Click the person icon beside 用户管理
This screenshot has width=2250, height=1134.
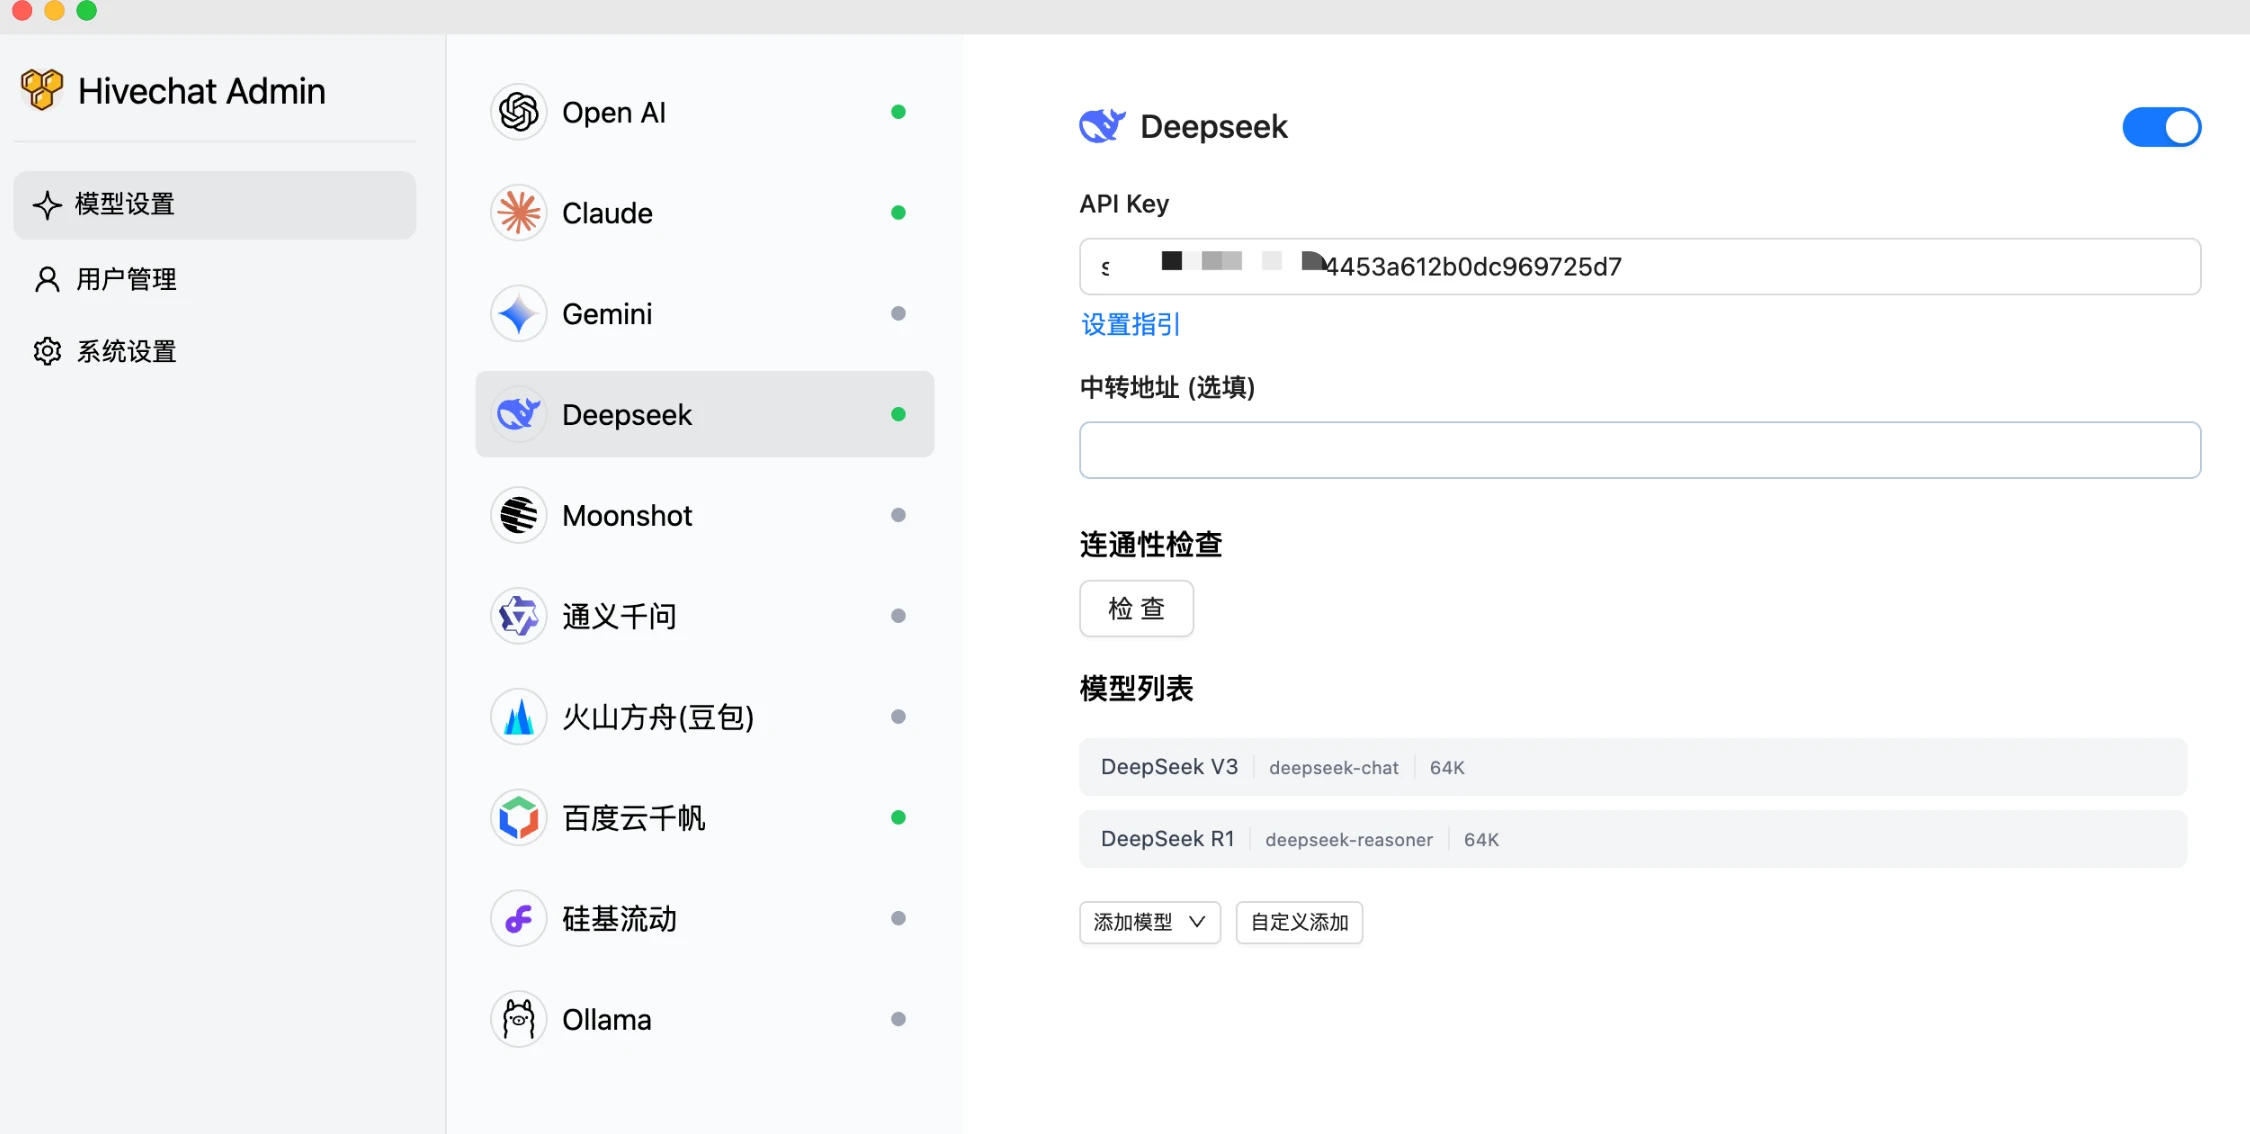[x=47, y=279]
